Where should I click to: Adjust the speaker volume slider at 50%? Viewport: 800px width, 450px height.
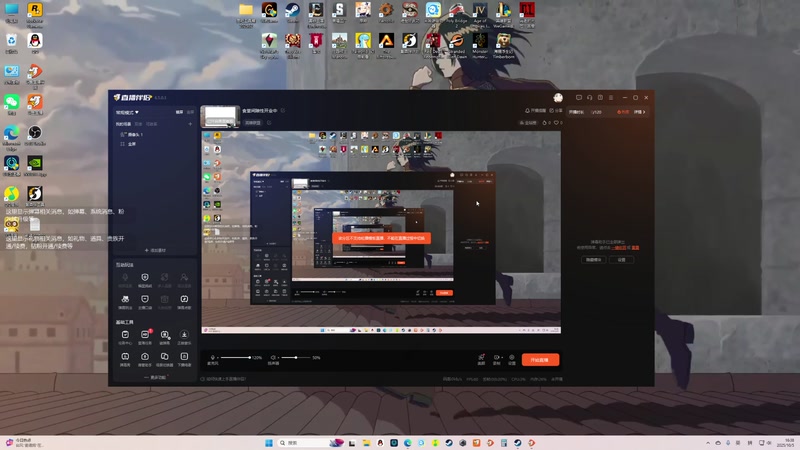[x=295, y=358]
